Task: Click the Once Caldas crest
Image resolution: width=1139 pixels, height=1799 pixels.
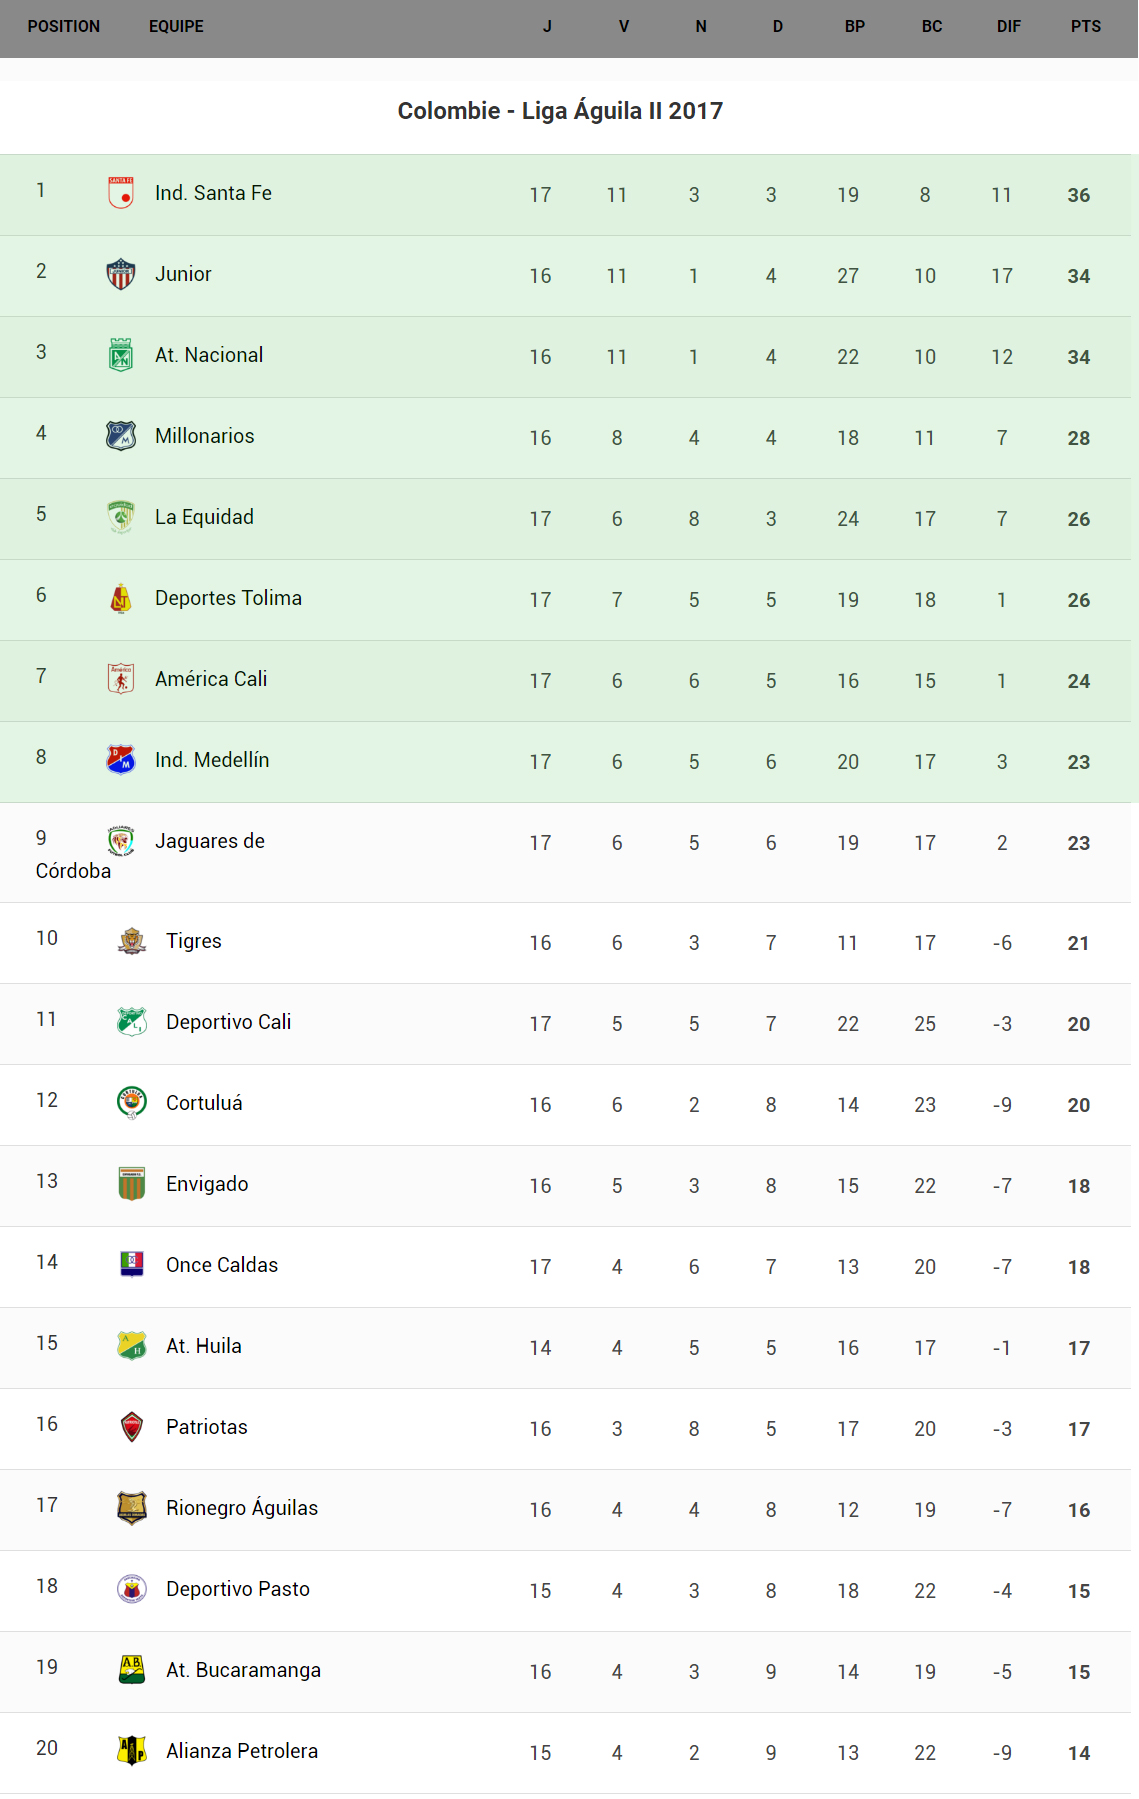Action: [132, 1264]
